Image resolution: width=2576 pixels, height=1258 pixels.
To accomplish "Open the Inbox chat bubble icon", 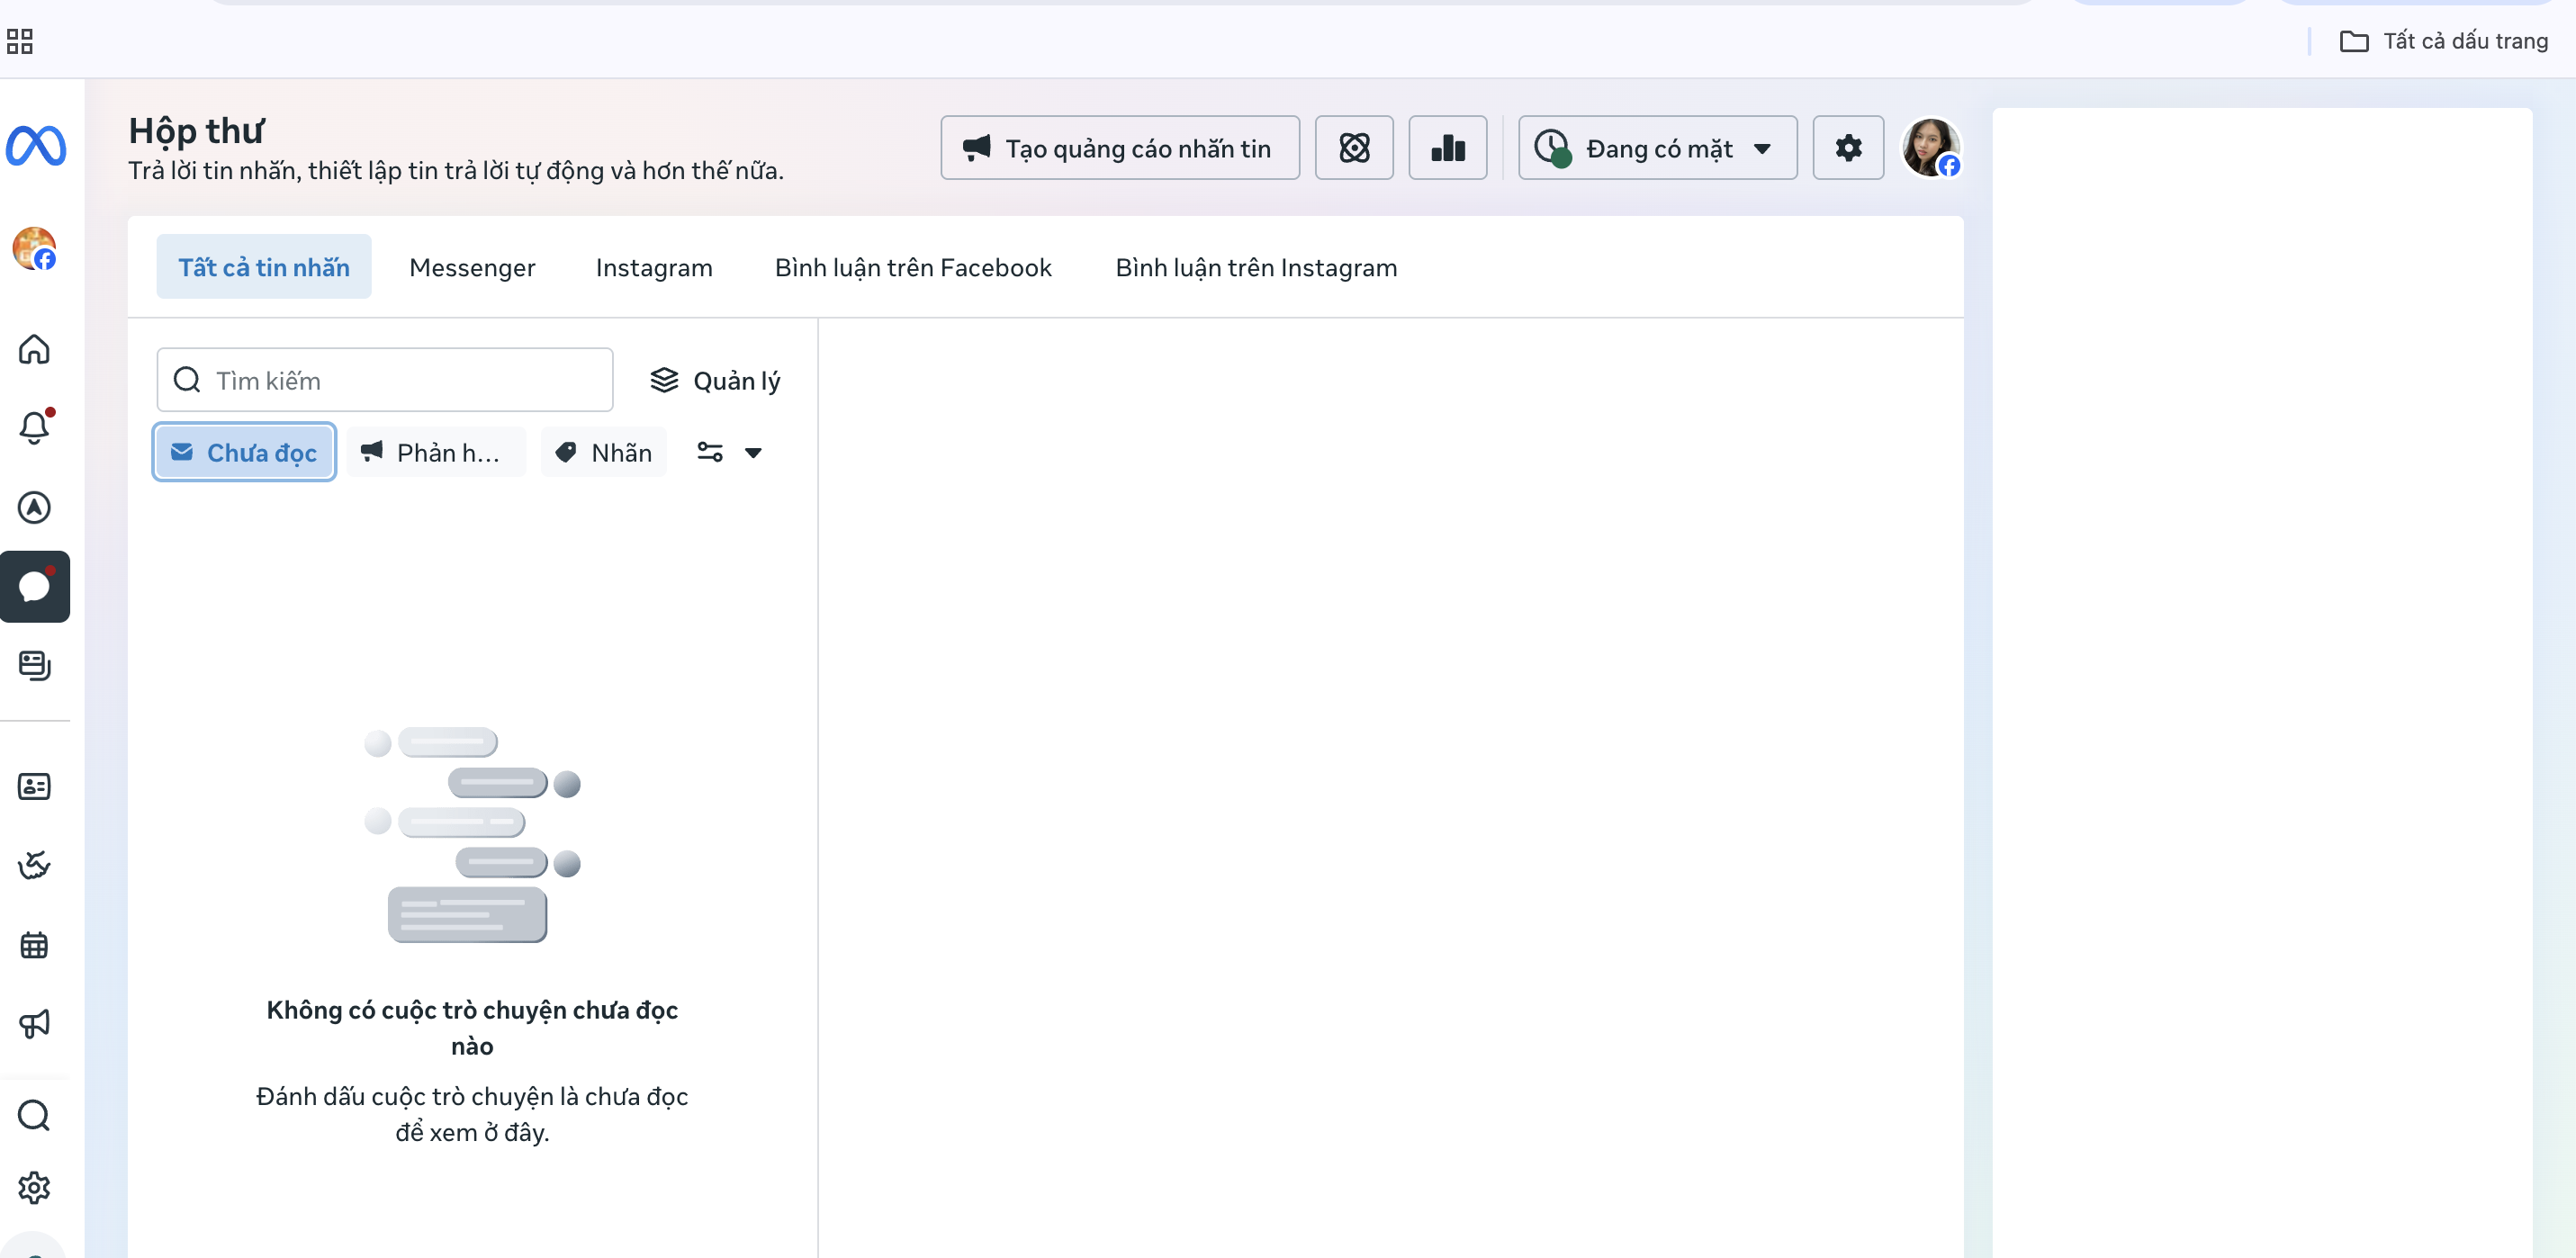I will click(34, 587).
